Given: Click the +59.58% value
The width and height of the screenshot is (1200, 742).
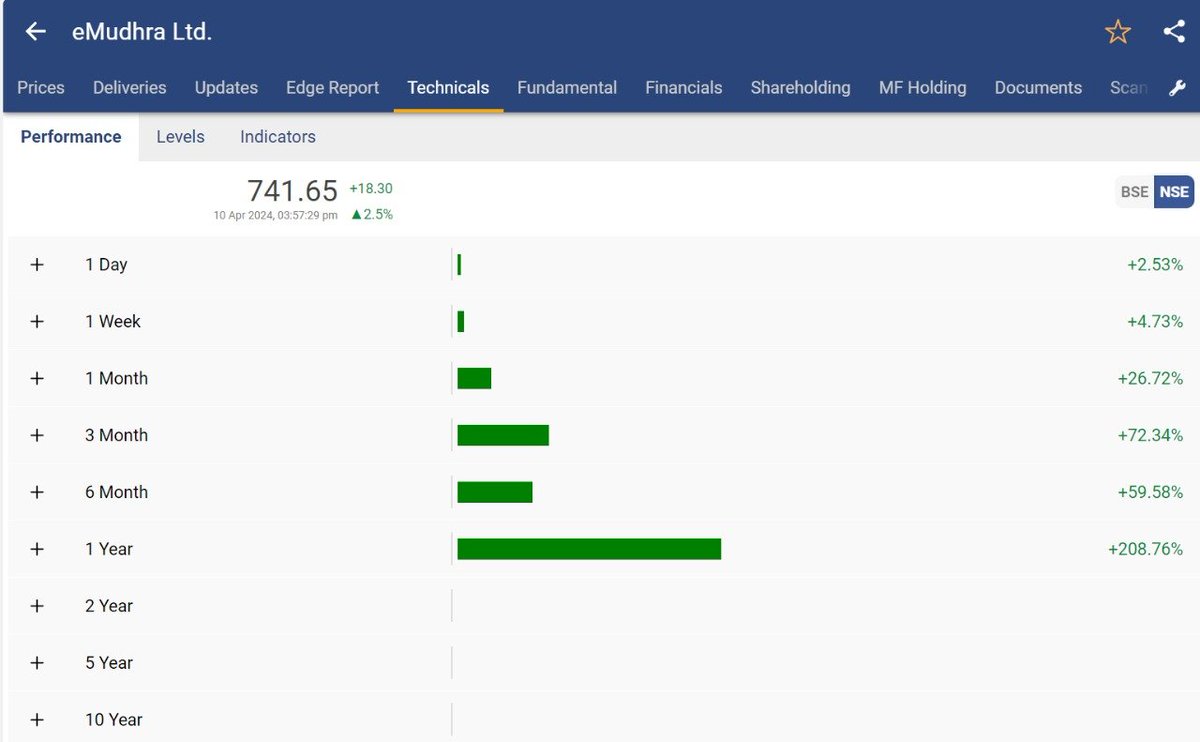Looking at the screenshot, I should coord(1151,493).
